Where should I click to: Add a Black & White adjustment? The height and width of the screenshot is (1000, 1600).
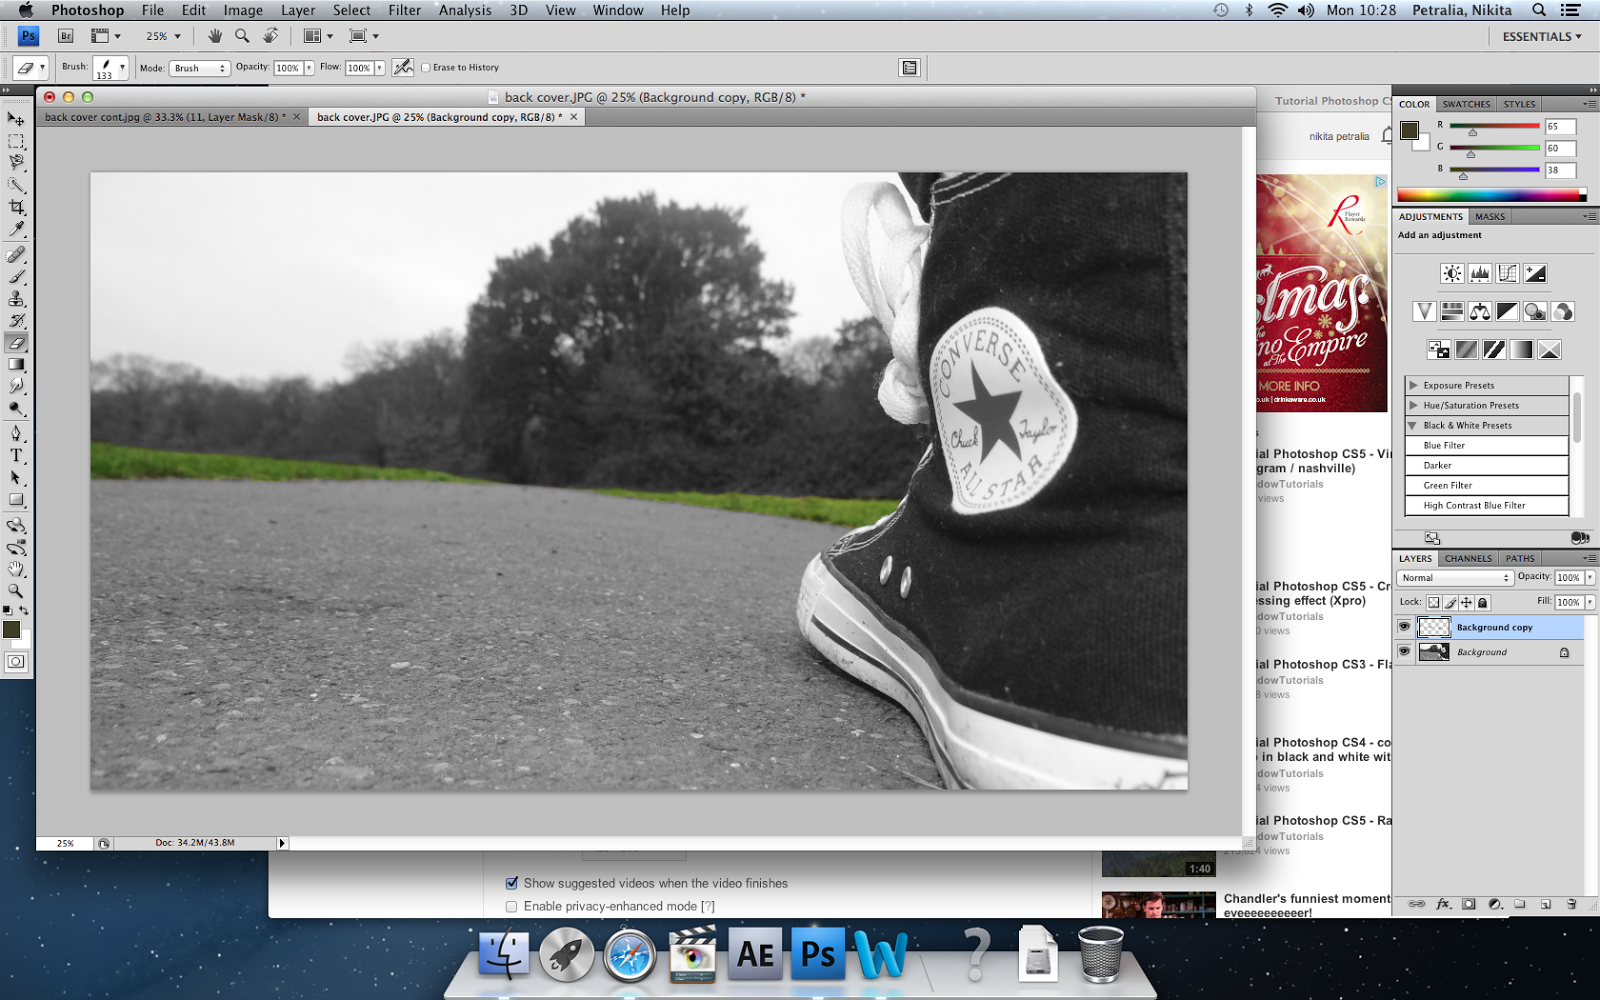1507,312
